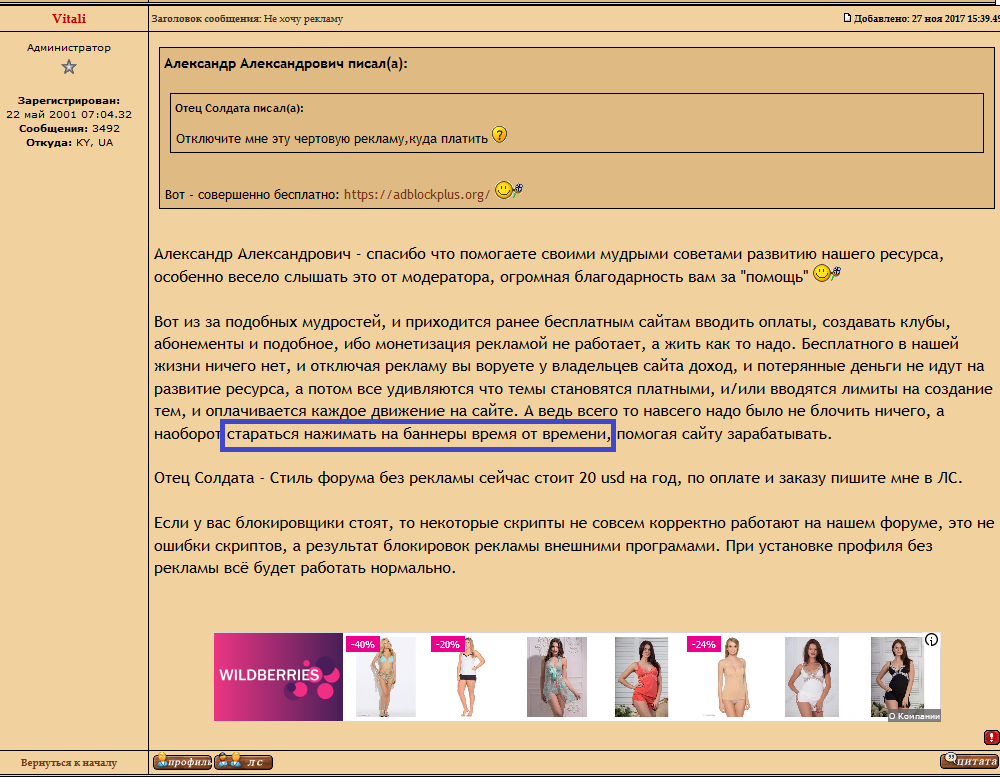Select the -24% beige bodysuit product thumbnail
This screenshot has width=1000, height=777.
725,676
